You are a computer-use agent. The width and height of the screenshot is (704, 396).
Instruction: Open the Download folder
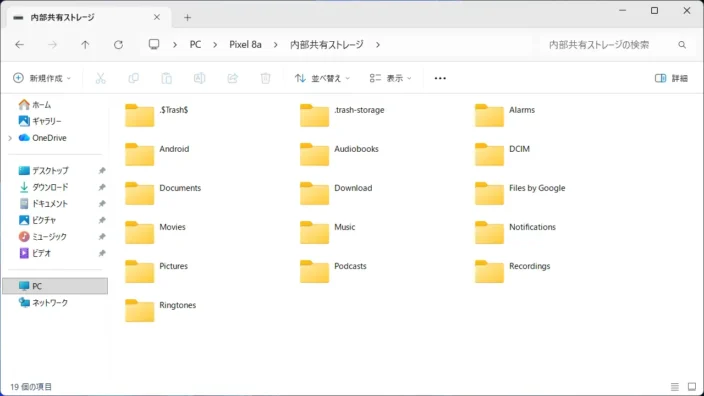pos(336,193)
